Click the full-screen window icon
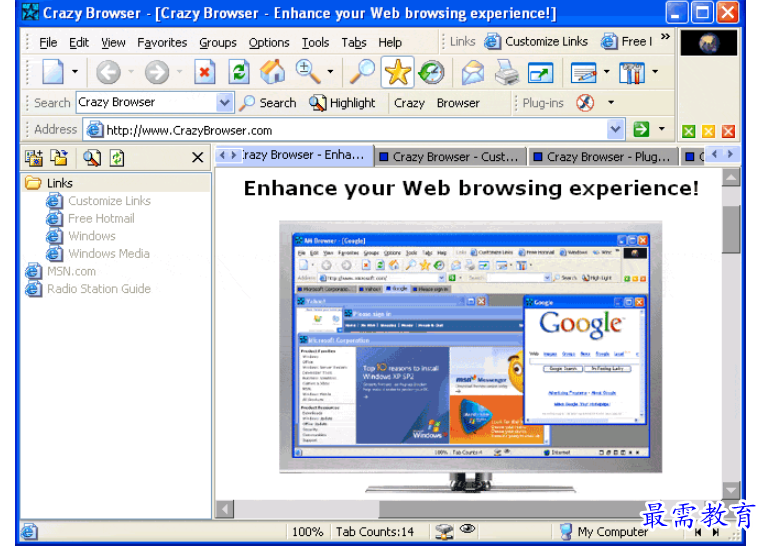 click(541, 73)
